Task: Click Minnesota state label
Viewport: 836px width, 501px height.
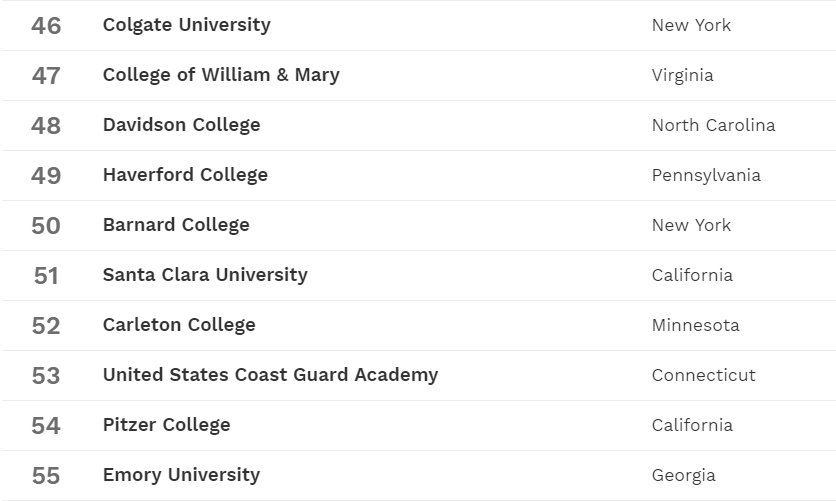Action: pyautogui.click(x=695, y=325)
